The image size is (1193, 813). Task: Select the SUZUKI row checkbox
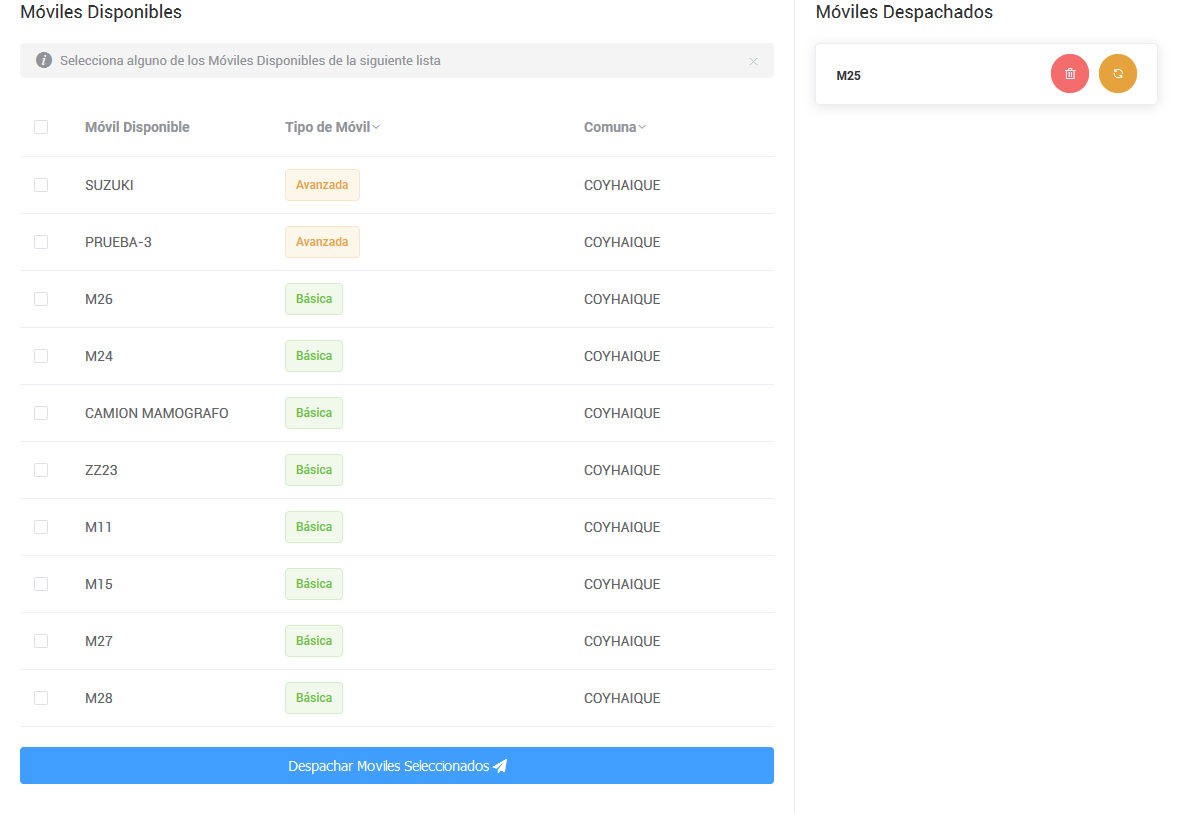[x=41, y=185]
